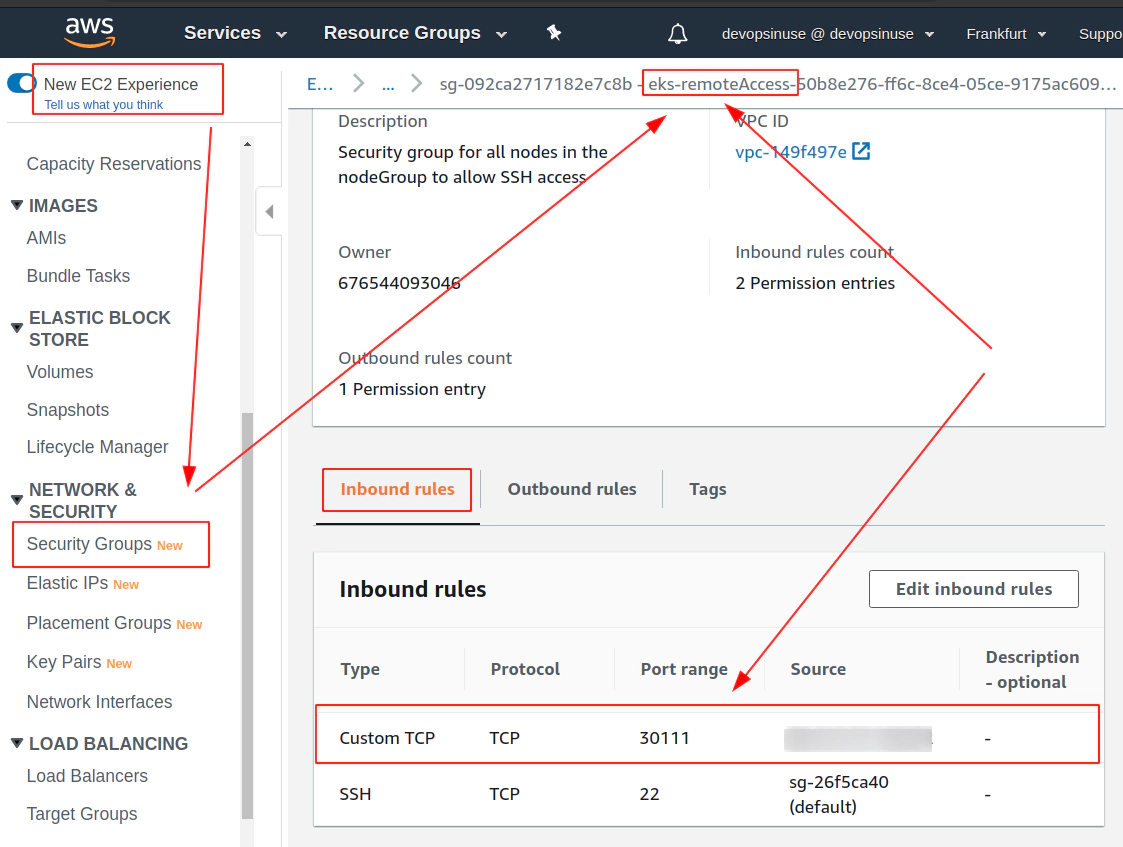Open Capacity Reservations in sidebar
Viewport: 1123px width, 847px height.
click(x=114, y=164)
